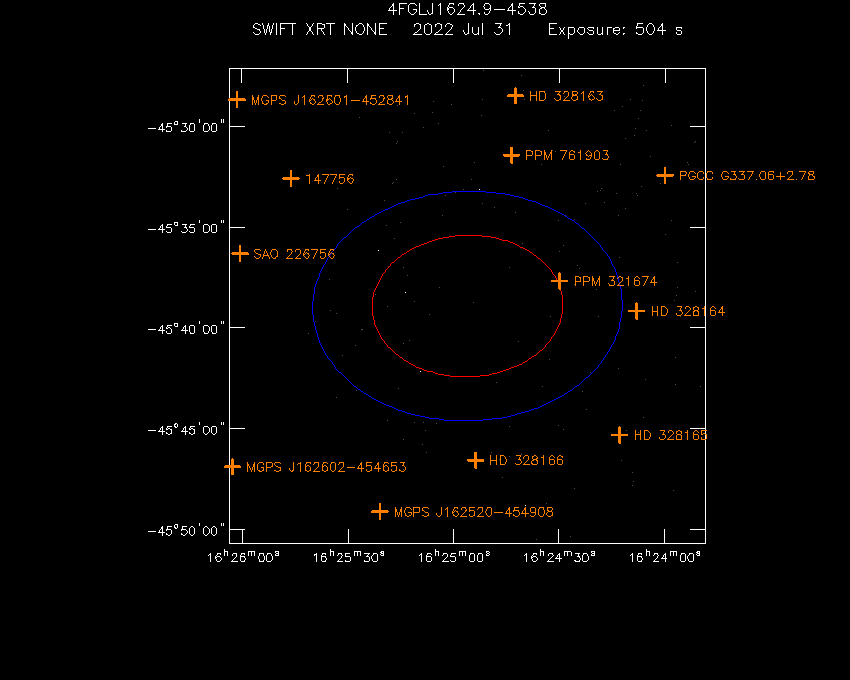
Task: Click the HD 328163 name label
Action: (566, 96)
